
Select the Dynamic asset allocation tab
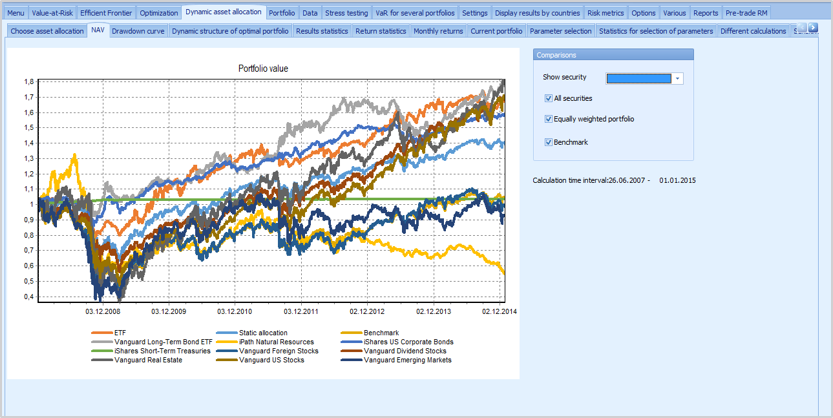[223, 12]
